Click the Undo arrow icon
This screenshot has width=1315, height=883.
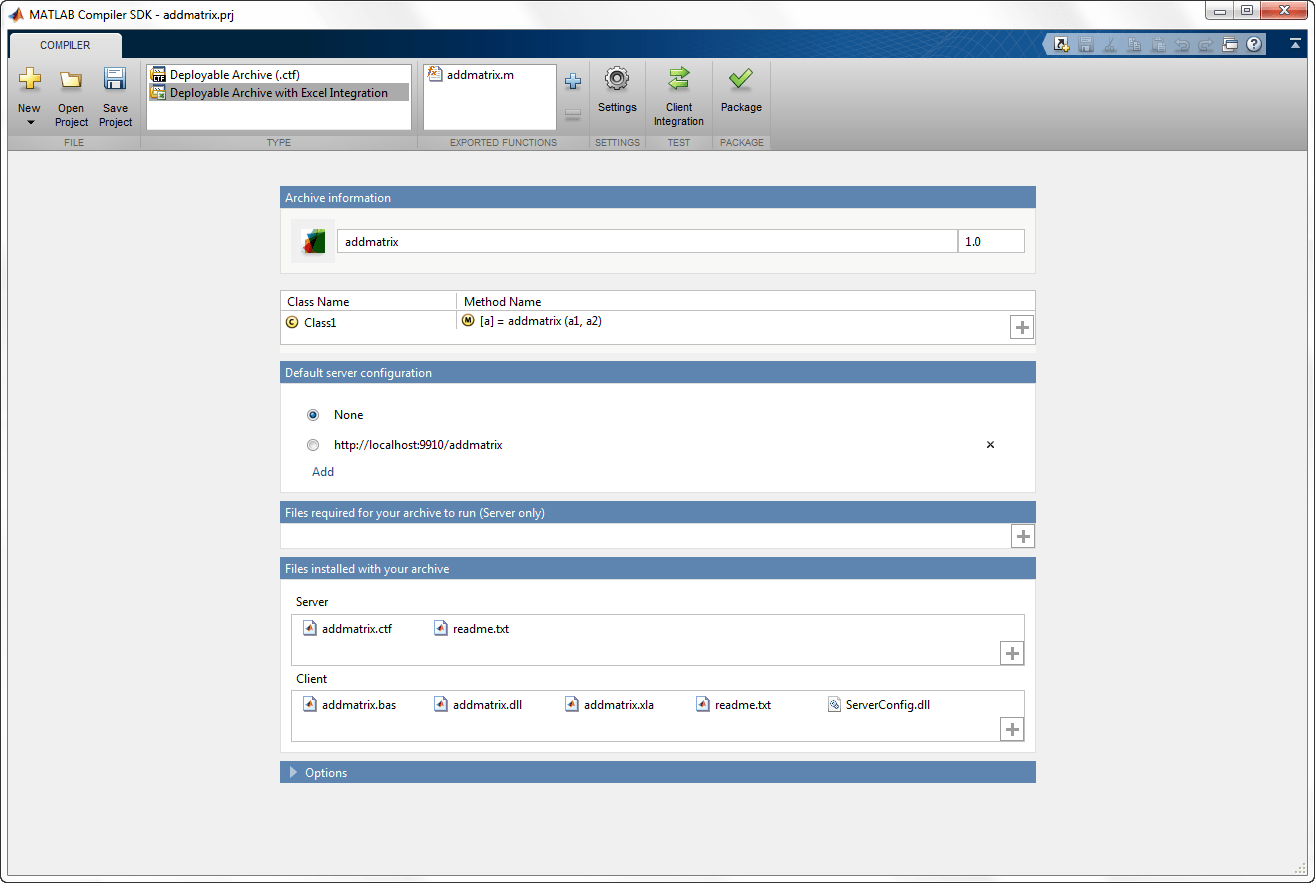coord(1182,44)
